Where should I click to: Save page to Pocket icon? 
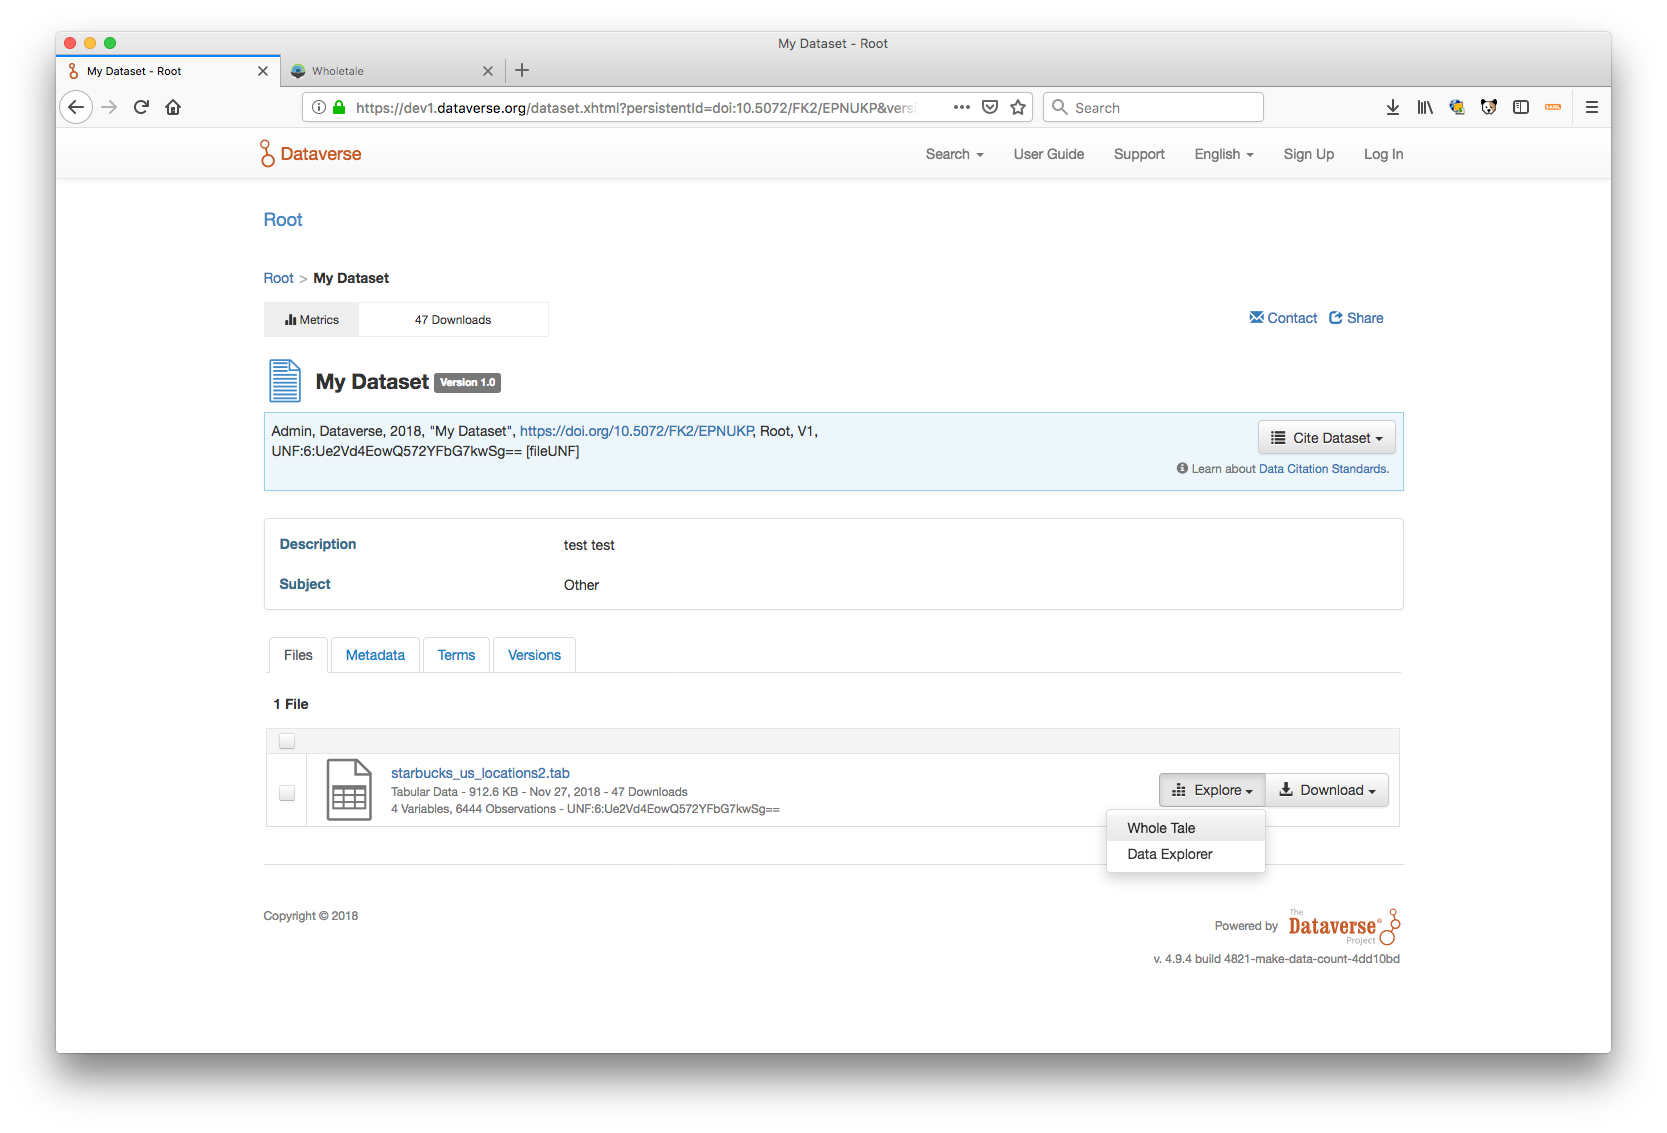click(x=990, y=107)
